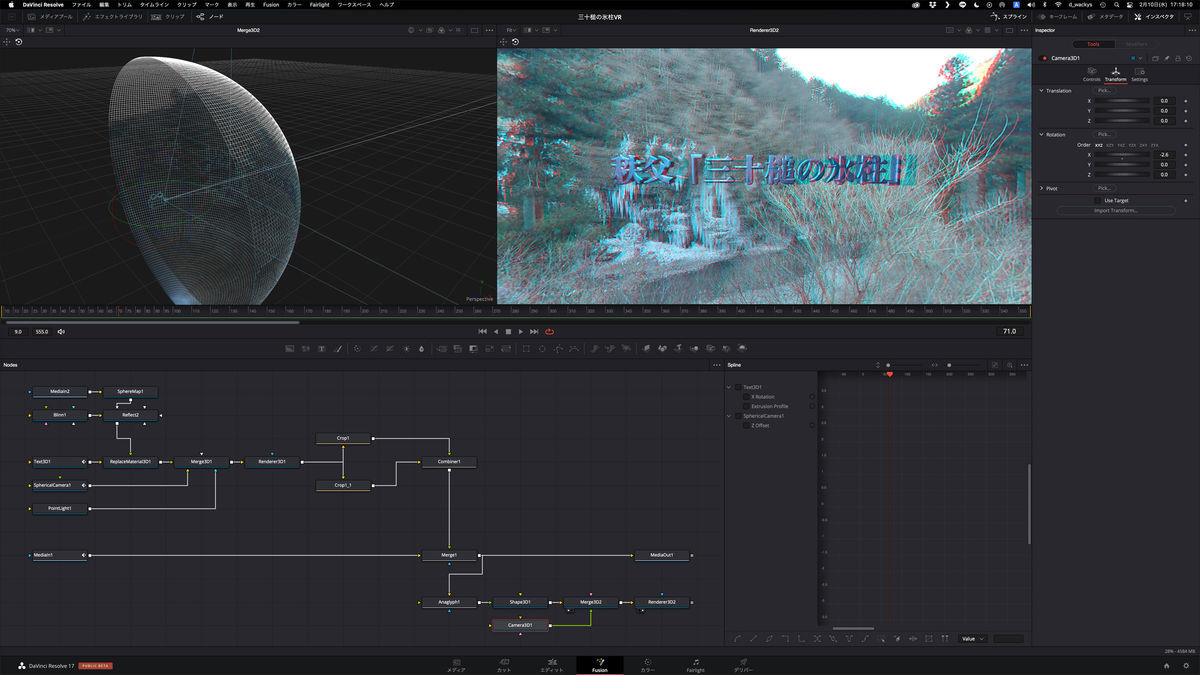Click the play reverse button
1200x675 pixels.
point(496,331)
